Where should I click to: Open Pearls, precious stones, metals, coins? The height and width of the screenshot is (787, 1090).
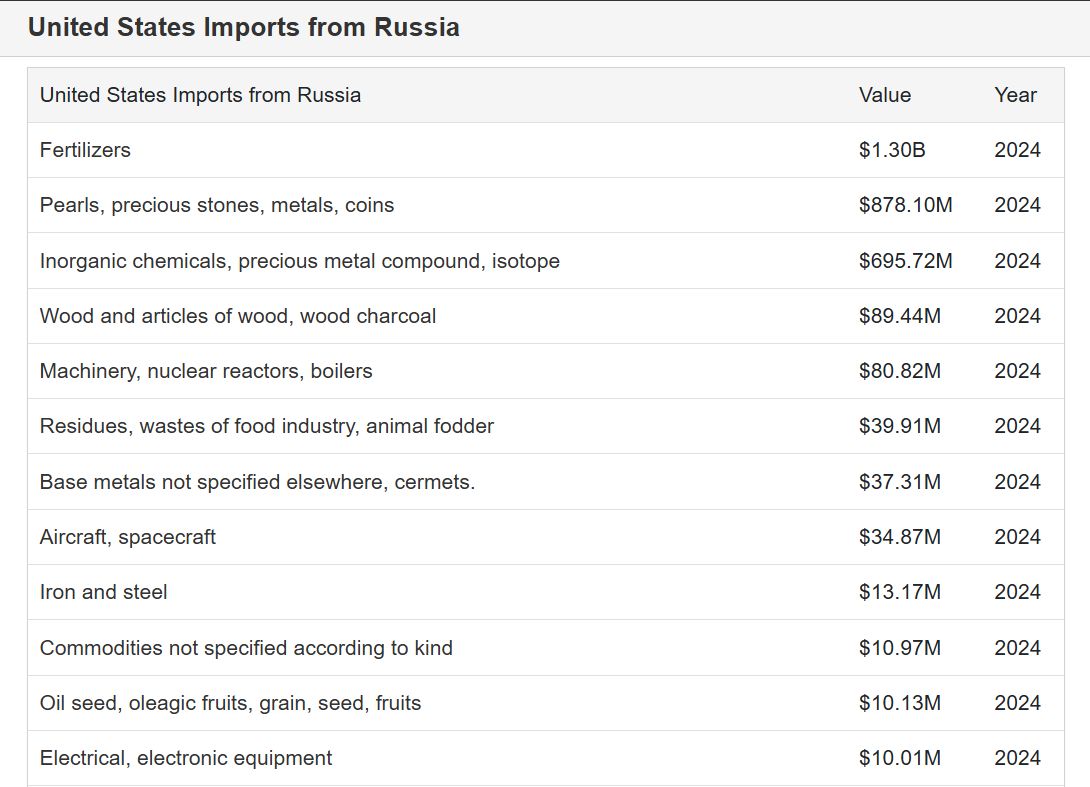click(217, 205)
